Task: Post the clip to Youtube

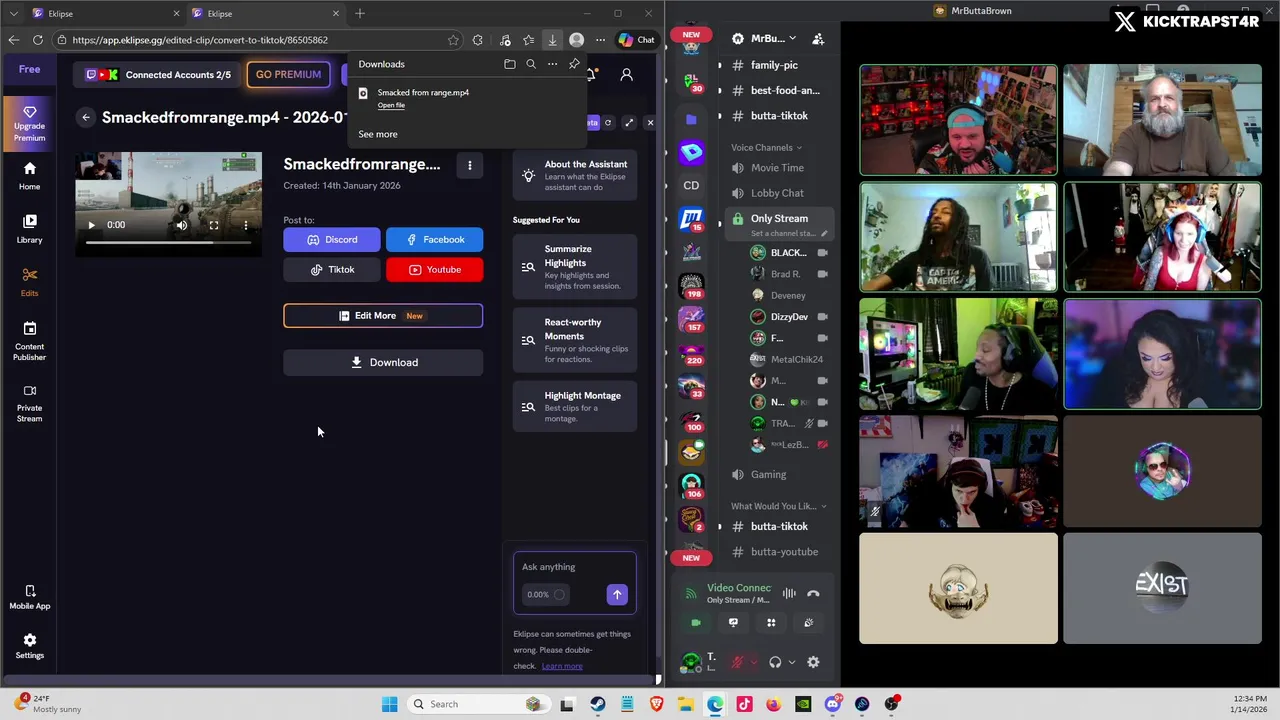Action: (x=434, y=269)
